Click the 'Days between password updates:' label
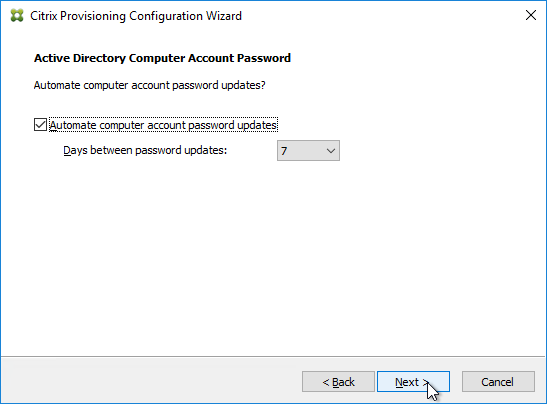 tap(145, 150)
